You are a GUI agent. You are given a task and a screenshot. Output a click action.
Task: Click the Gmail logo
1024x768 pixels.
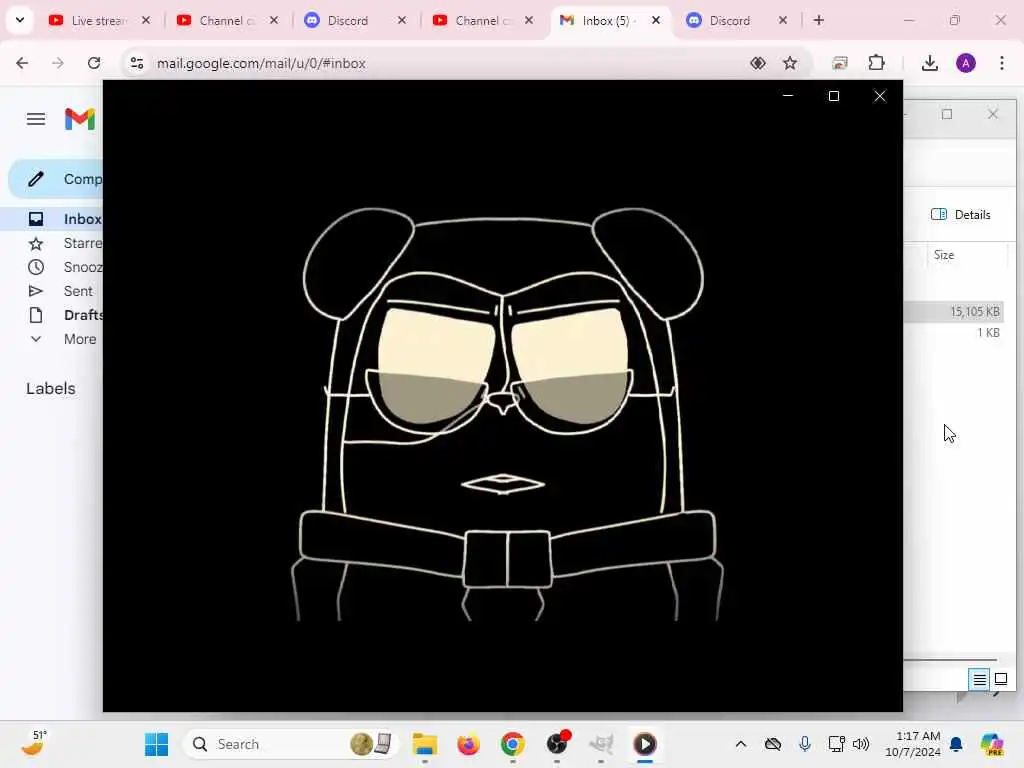click(80, 120)
